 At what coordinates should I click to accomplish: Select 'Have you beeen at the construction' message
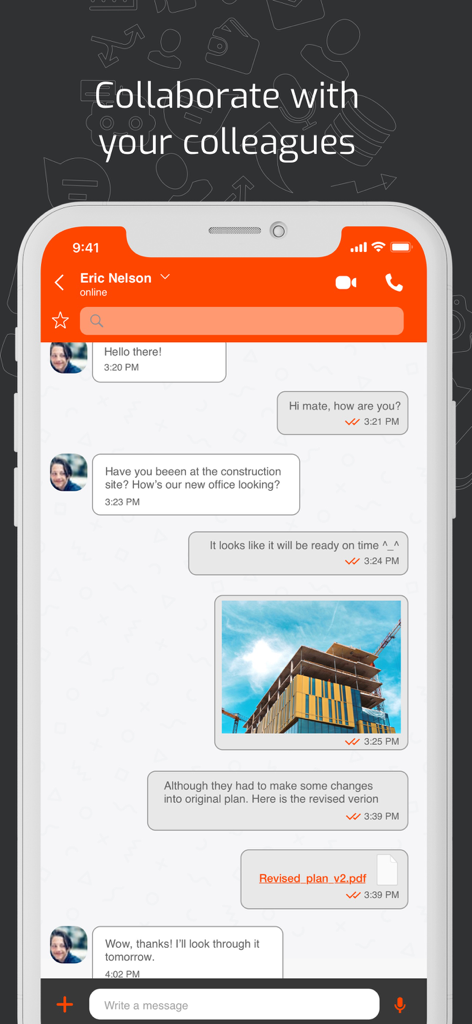[193, 478]
